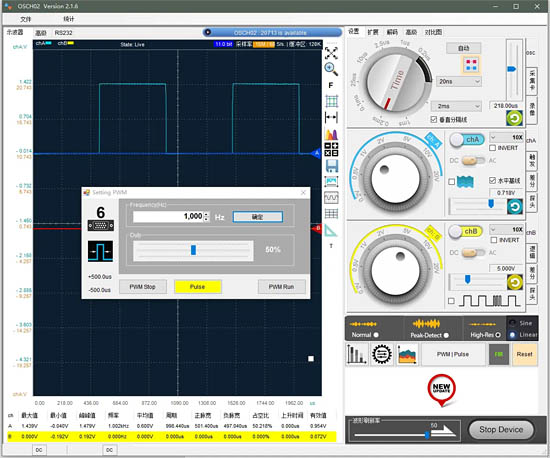Click the horizontal cursor measurement icon
Viewport: 550px width, 458px height.
(x=331, y=117)
